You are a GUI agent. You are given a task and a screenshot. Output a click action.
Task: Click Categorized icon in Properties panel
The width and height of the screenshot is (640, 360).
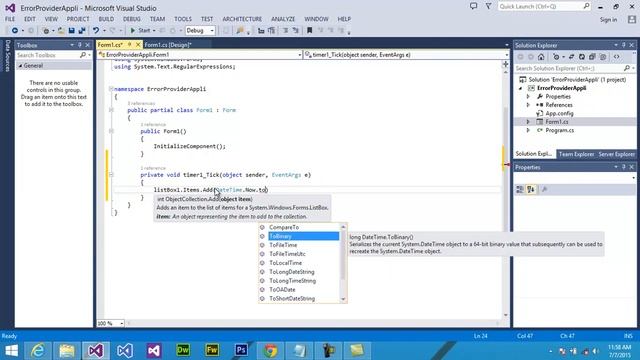tap(520, 189)
